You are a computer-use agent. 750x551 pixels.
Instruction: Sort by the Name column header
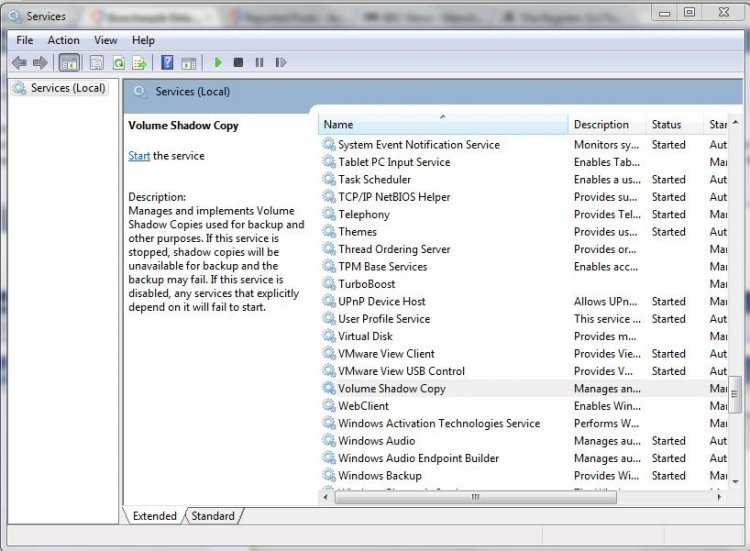443,124
